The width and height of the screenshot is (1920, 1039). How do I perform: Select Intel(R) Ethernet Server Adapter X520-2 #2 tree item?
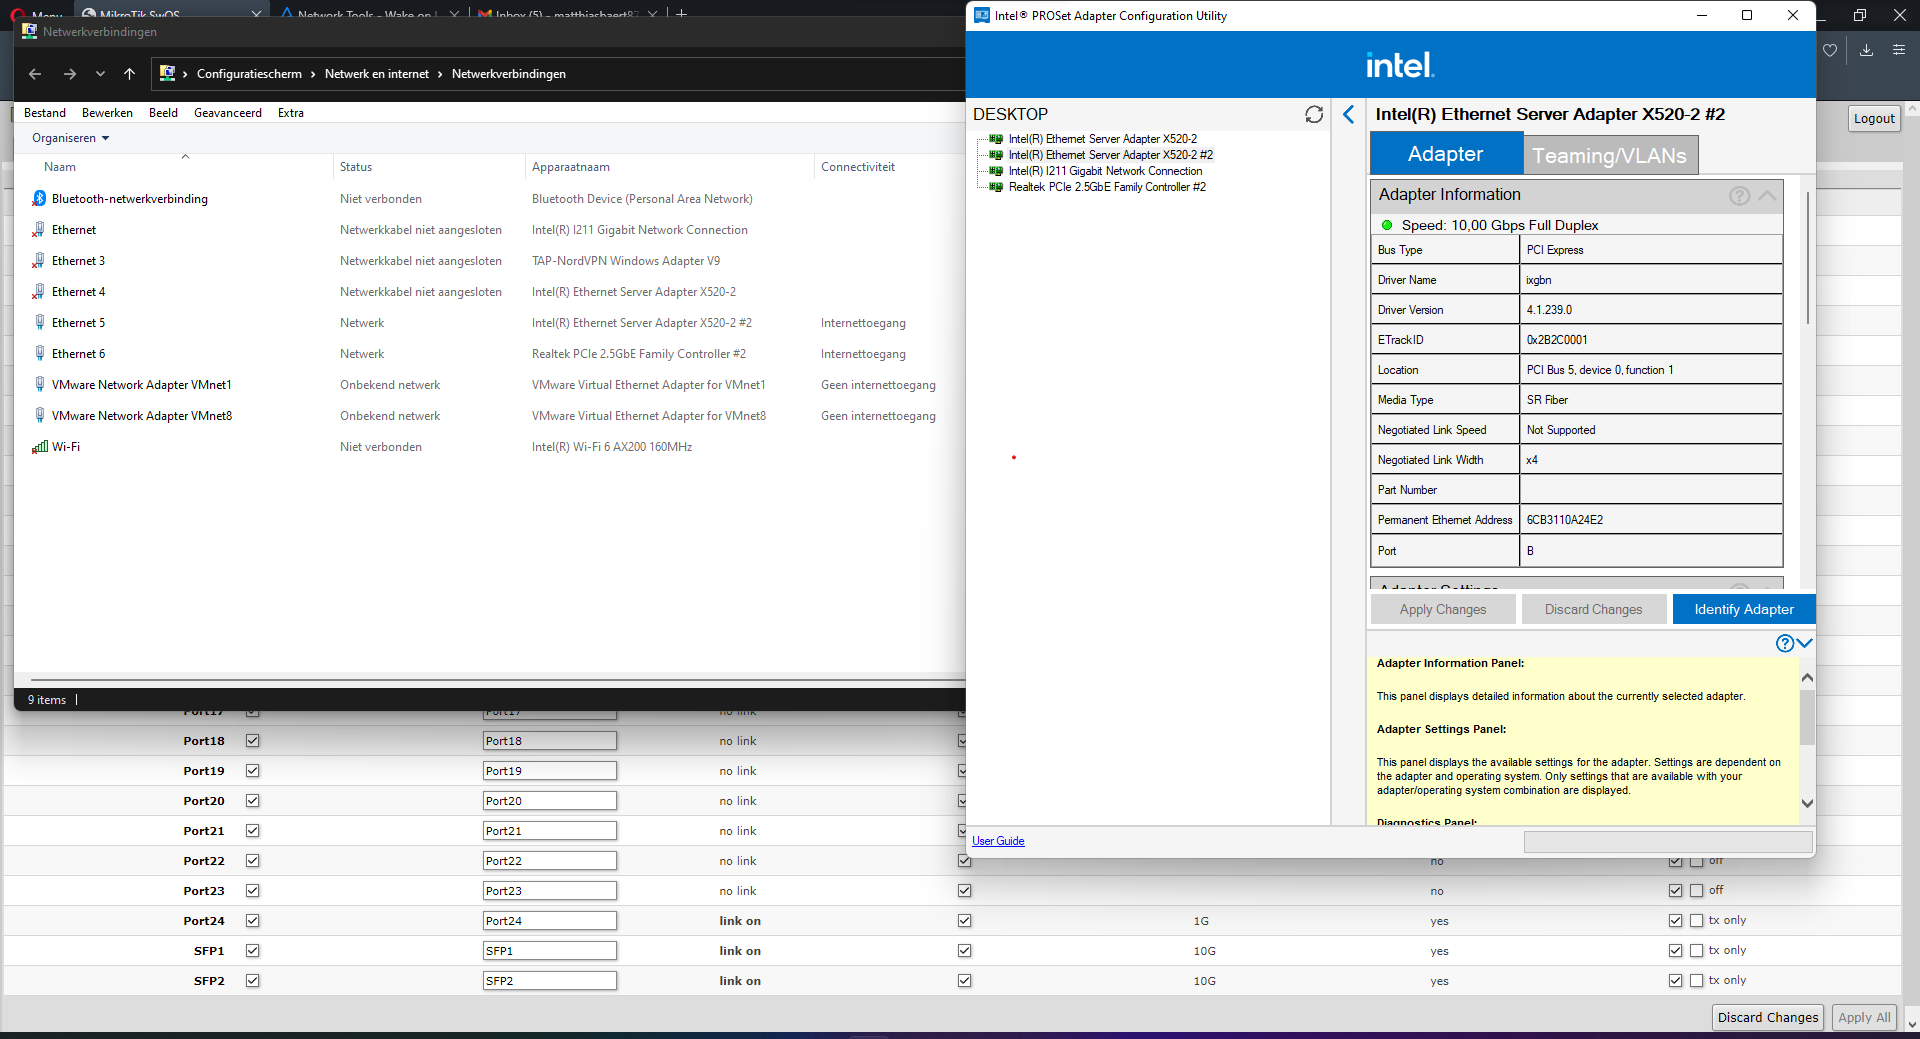[x=1110, y=155]
